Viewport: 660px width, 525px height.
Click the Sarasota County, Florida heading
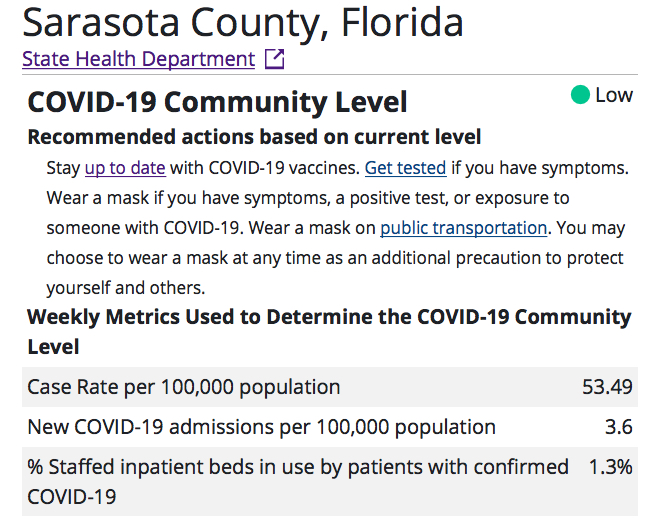click(243, 22)
